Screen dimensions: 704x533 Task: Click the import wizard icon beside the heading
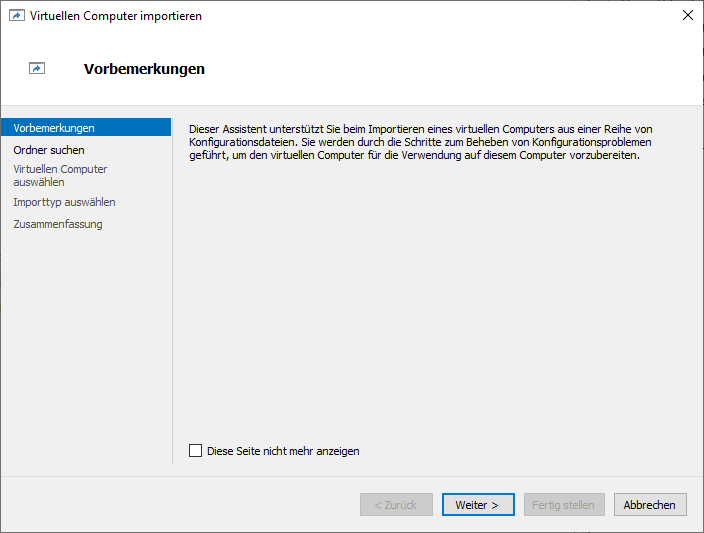pos(37,69)
